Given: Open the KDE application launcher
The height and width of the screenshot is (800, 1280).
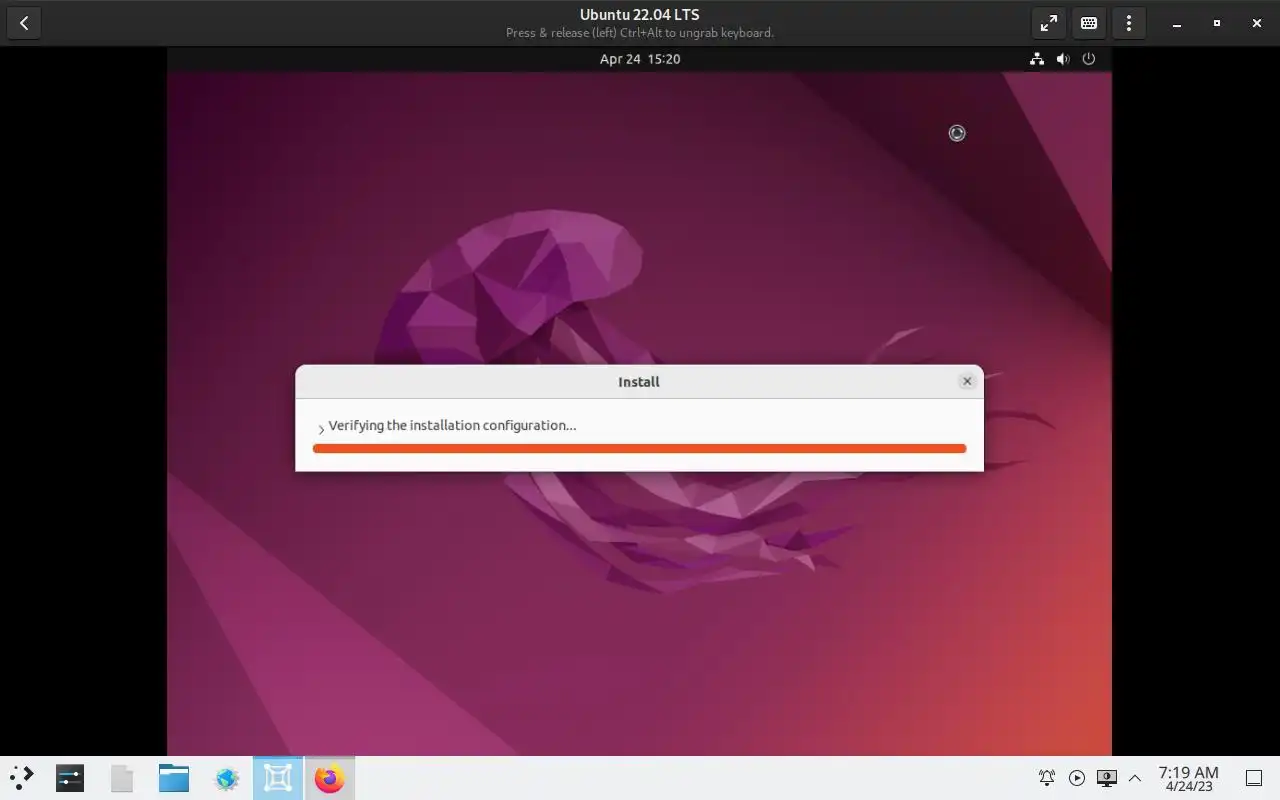Looking at the screenshot, I should (22, 778).
